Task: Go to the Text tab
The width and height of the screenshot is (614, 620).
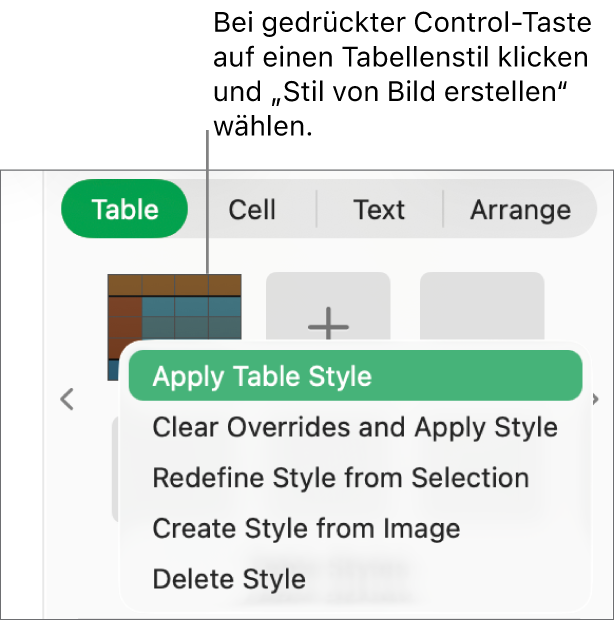Action: coord(379,209)
